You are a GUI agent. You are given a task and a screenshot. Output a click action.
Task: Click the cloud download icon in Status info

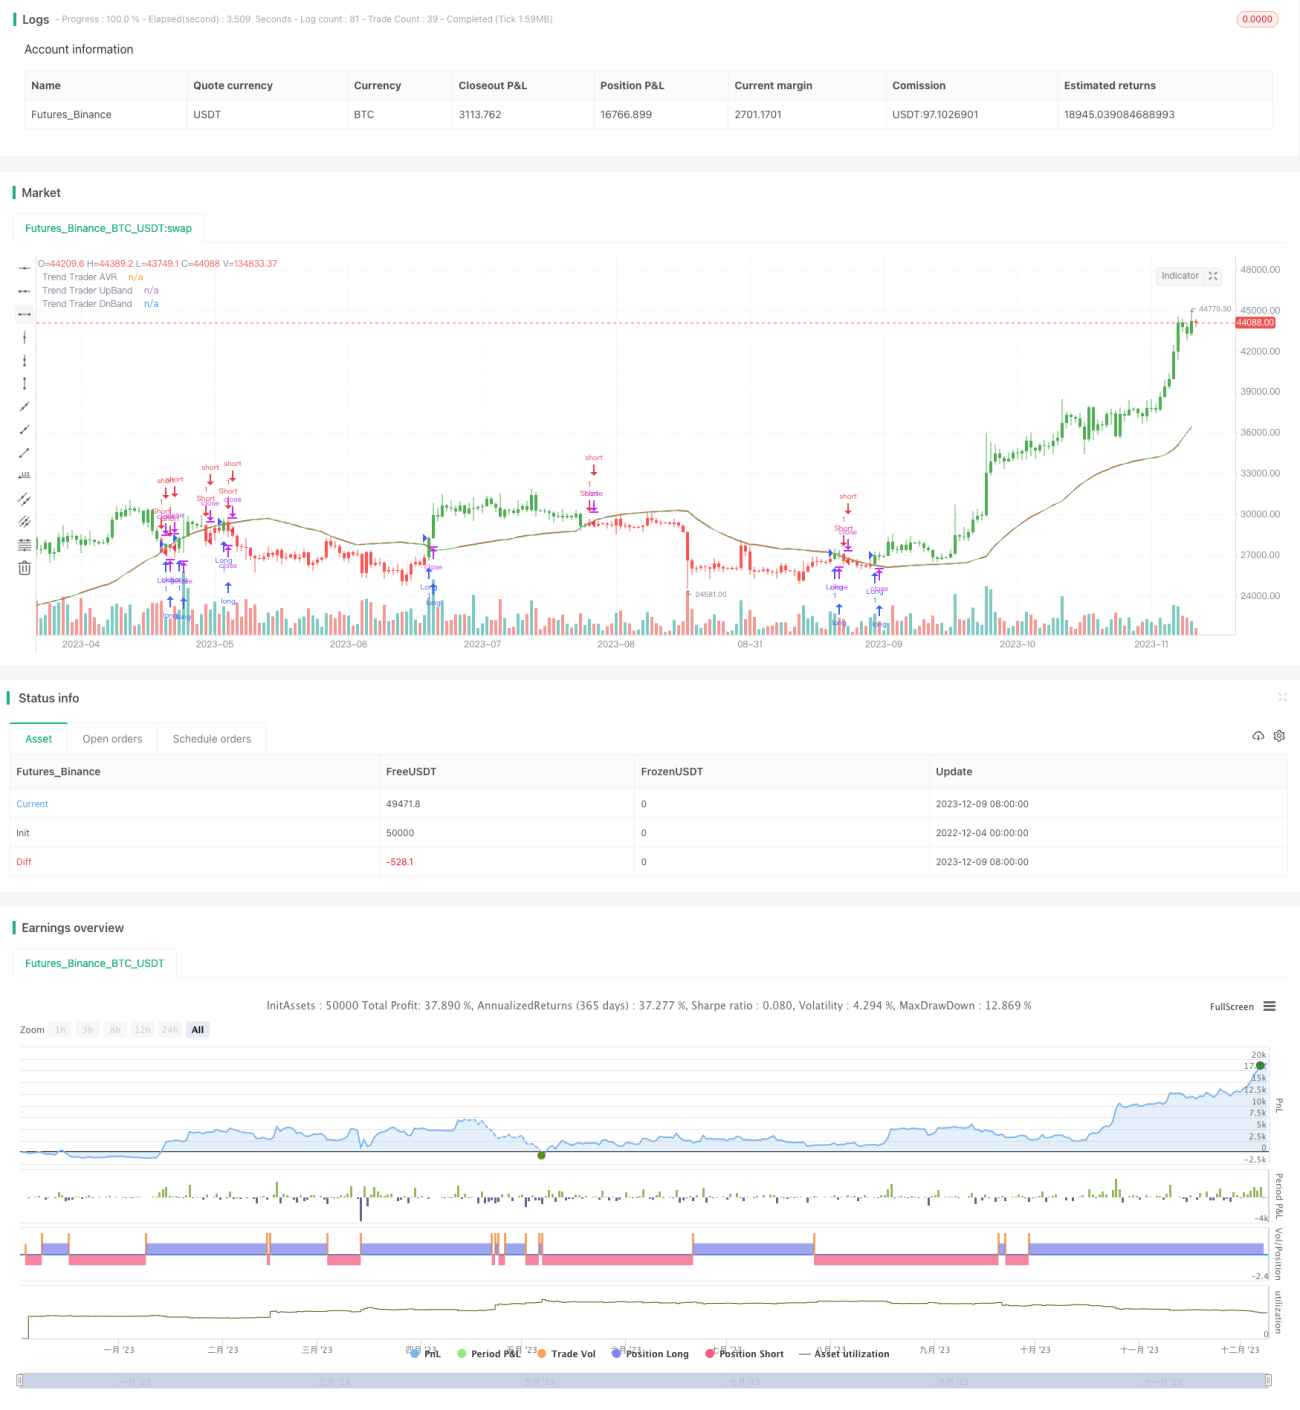(1258, 736)
